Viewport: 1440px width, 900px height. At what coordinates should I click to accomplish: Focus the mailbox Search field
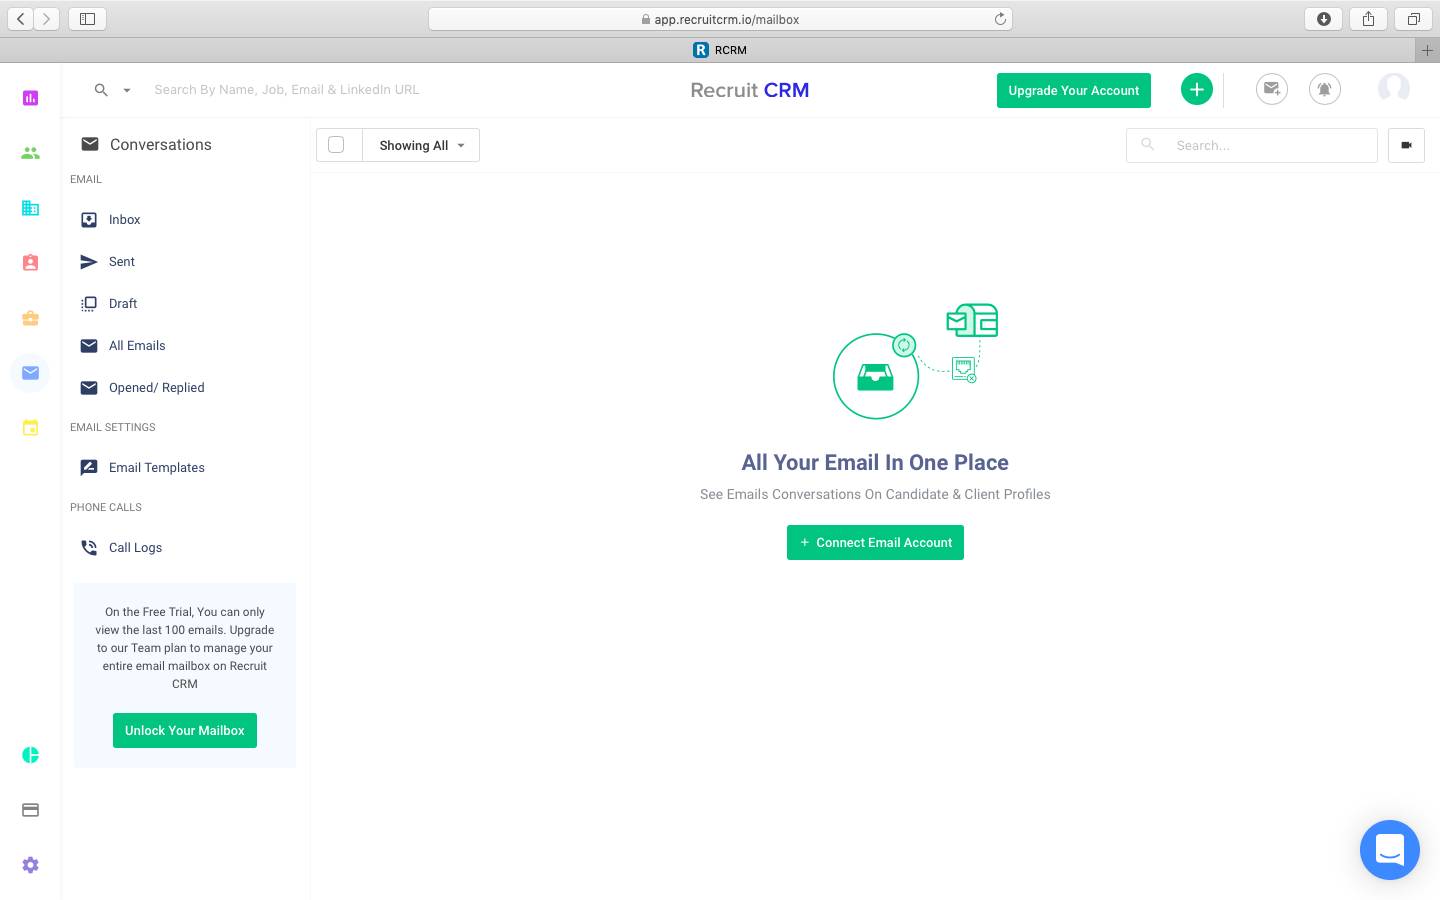tap(1252, 145)
